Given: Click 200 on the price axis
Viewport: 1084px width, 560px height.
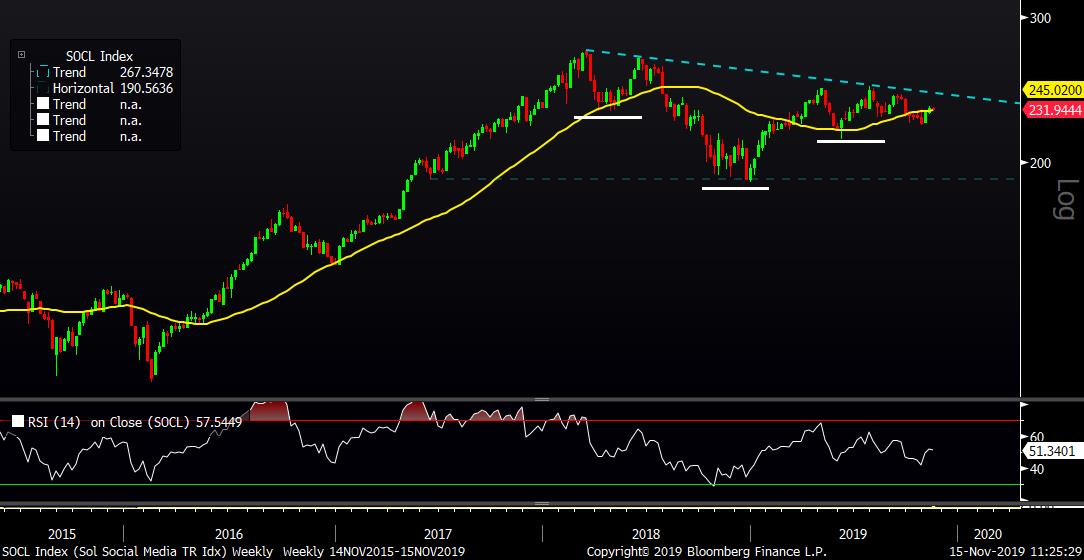Looking at the screenshot, I should click(1040, 163).
